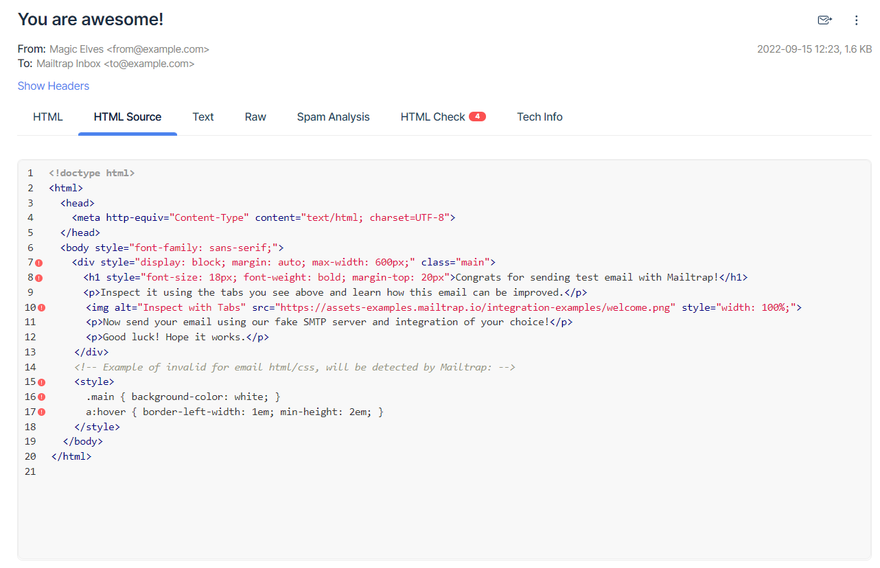Viewport: 880px width, 568px height.
Task: Open the Text tab
Action: tap(203, 117)
